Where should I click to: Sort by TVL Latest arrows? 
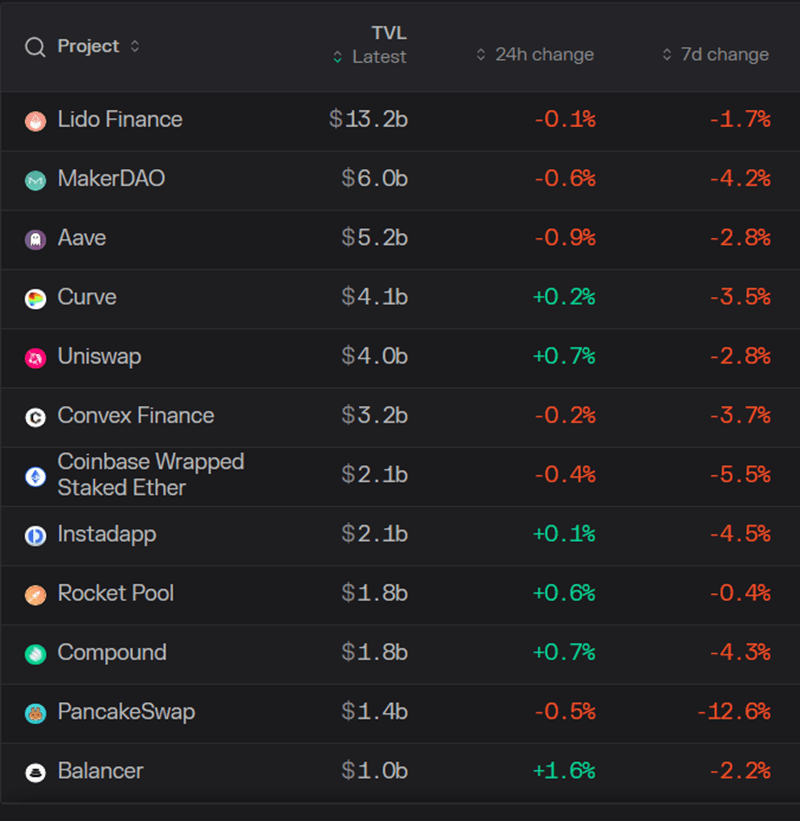(x=338, y=57)
